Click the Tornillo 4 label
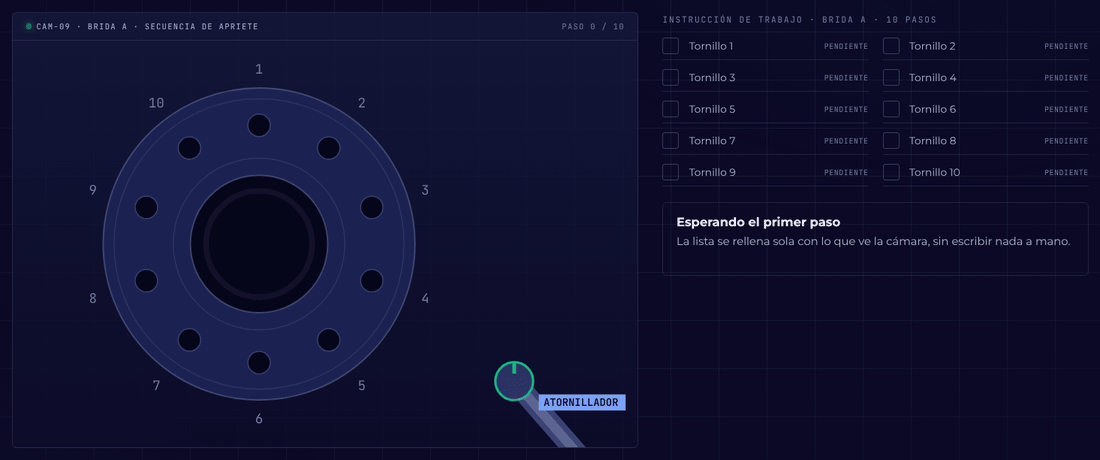This screenshot has height=460, width=1100. click(x=932, y=78)
